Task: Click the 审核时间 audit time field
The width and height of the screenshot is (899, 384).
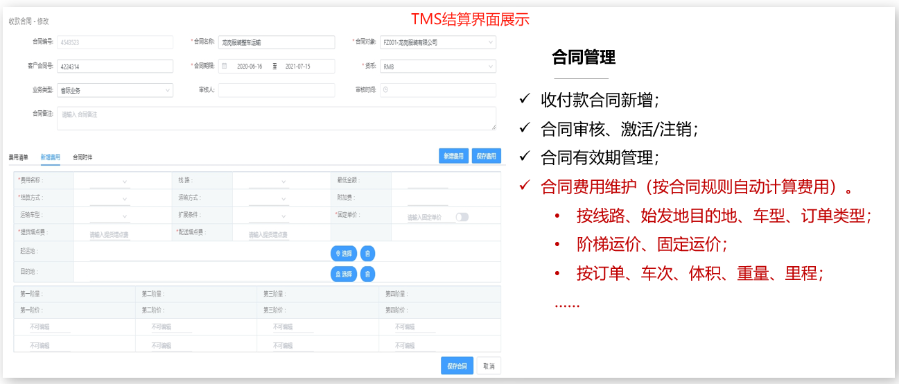Action: tap(438, 90)
